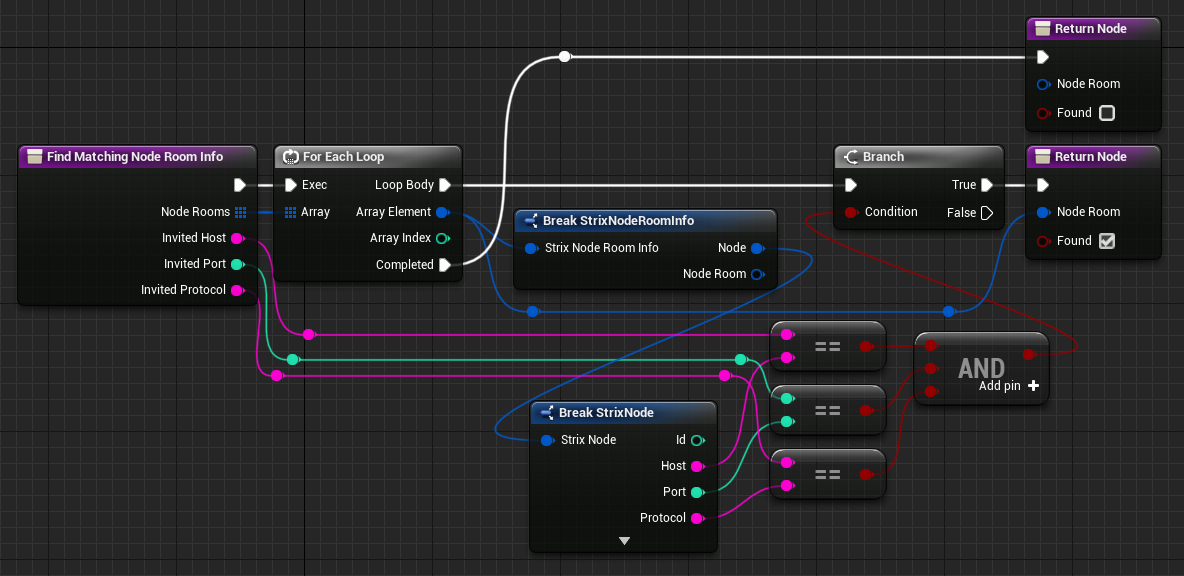This screenshot has width=1184, height=576.
Task: Click the Port output pin on Break StrixNode
Action: tap(698, 492)
